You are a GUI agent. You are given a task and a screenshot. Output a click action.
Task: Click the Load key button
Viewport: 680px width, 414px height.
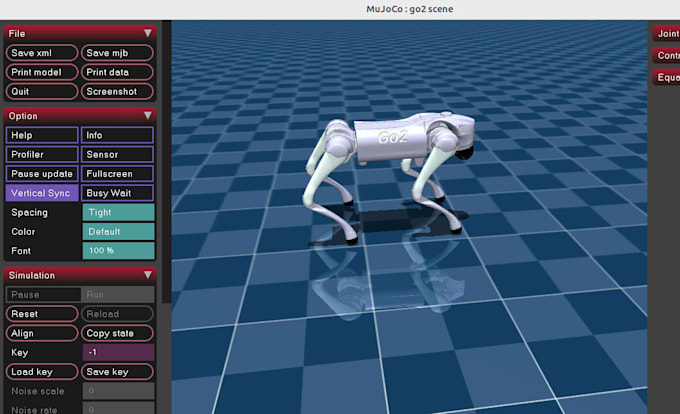[42, 372]
